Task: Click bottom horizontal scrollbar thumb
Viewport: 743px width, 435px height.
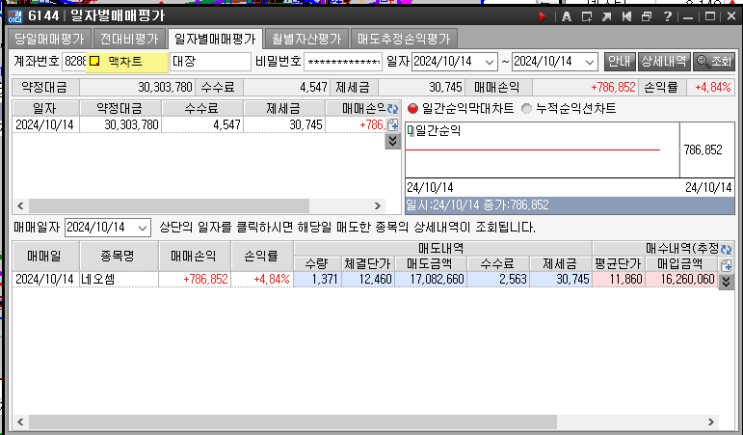Action: point(293,422)
